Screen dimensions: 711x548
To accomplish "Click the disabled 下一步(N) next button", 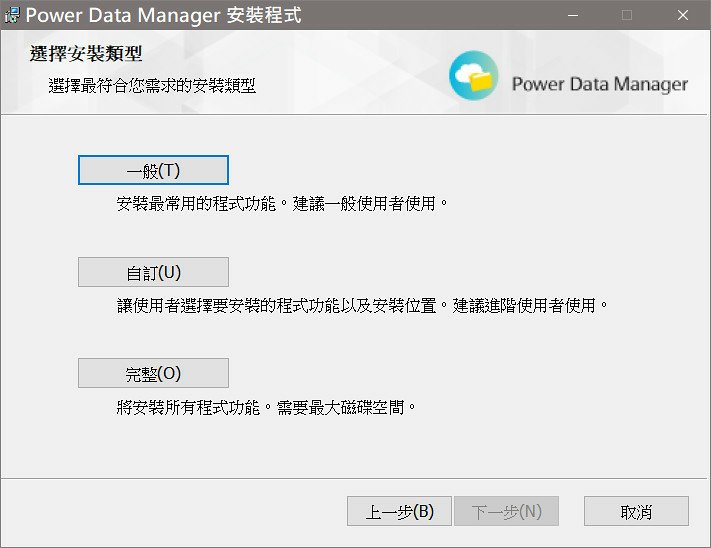I will [x=506, y=511].
